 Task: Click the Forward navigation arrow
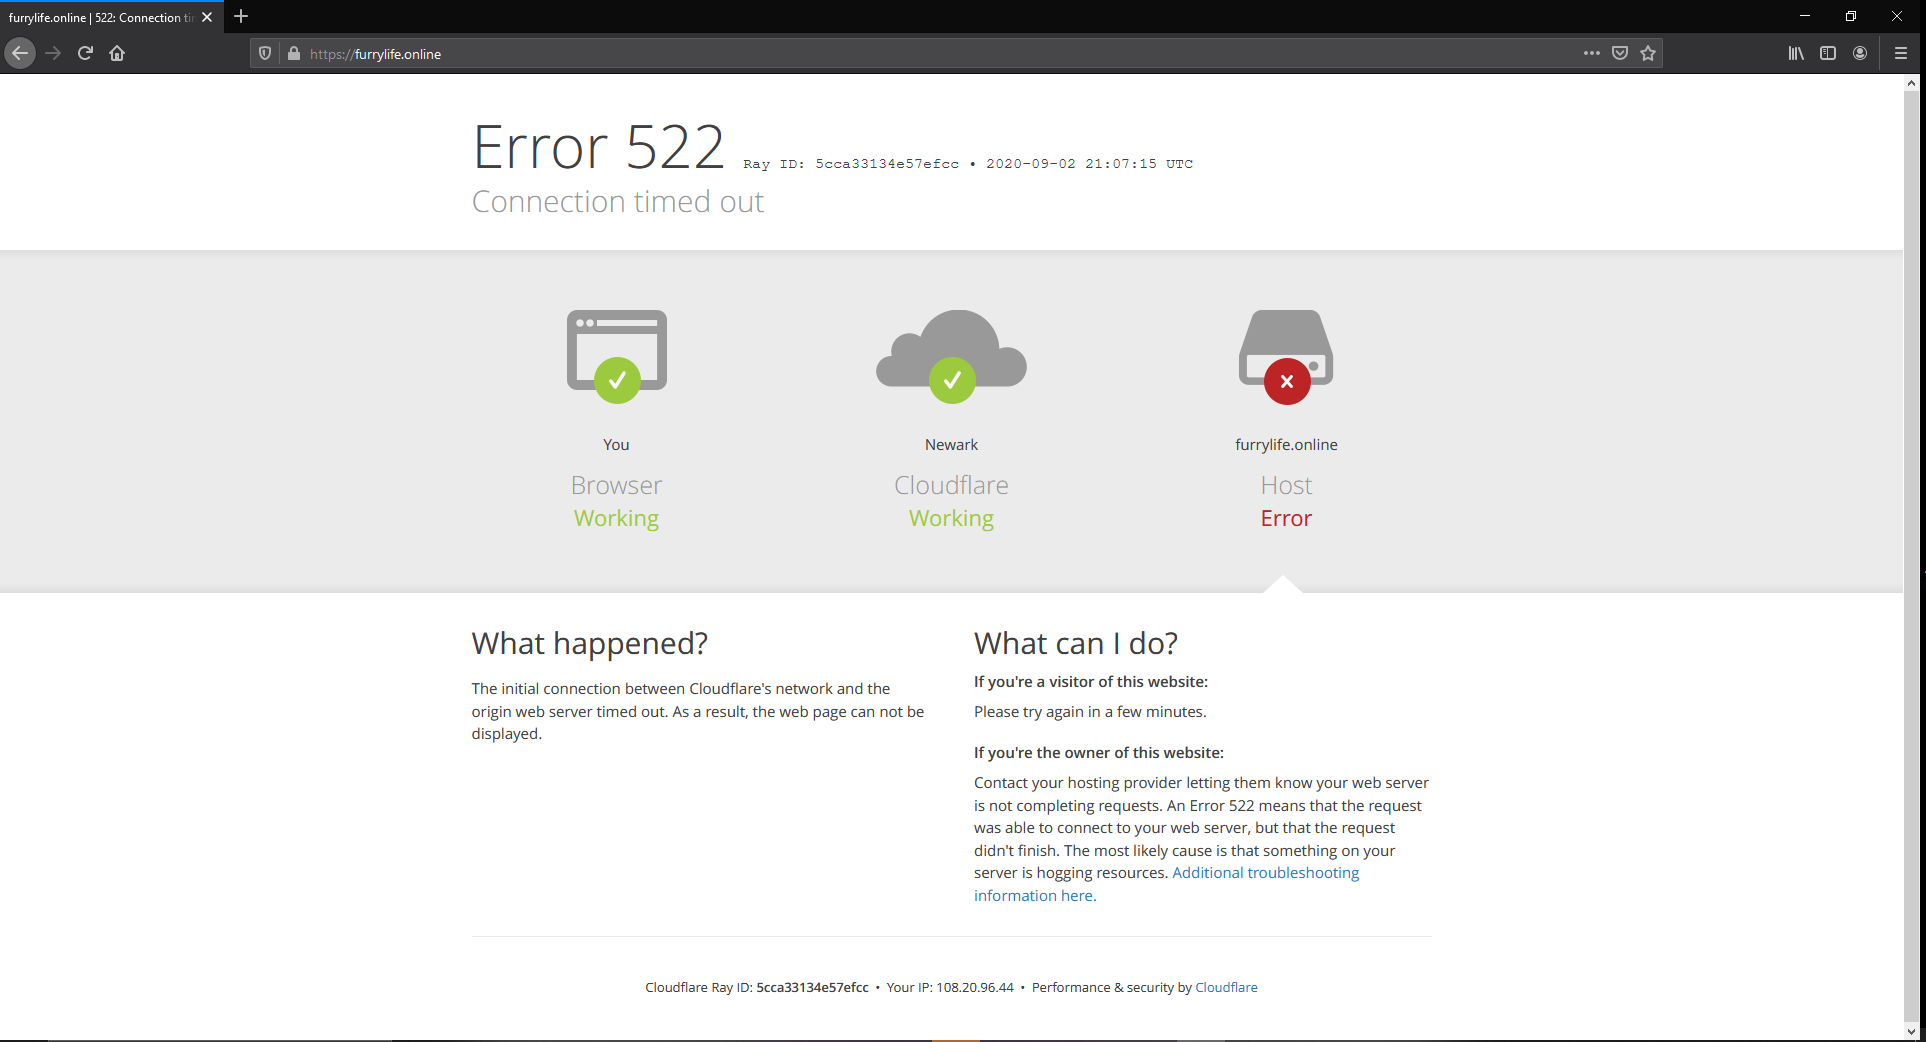point(54,53)
